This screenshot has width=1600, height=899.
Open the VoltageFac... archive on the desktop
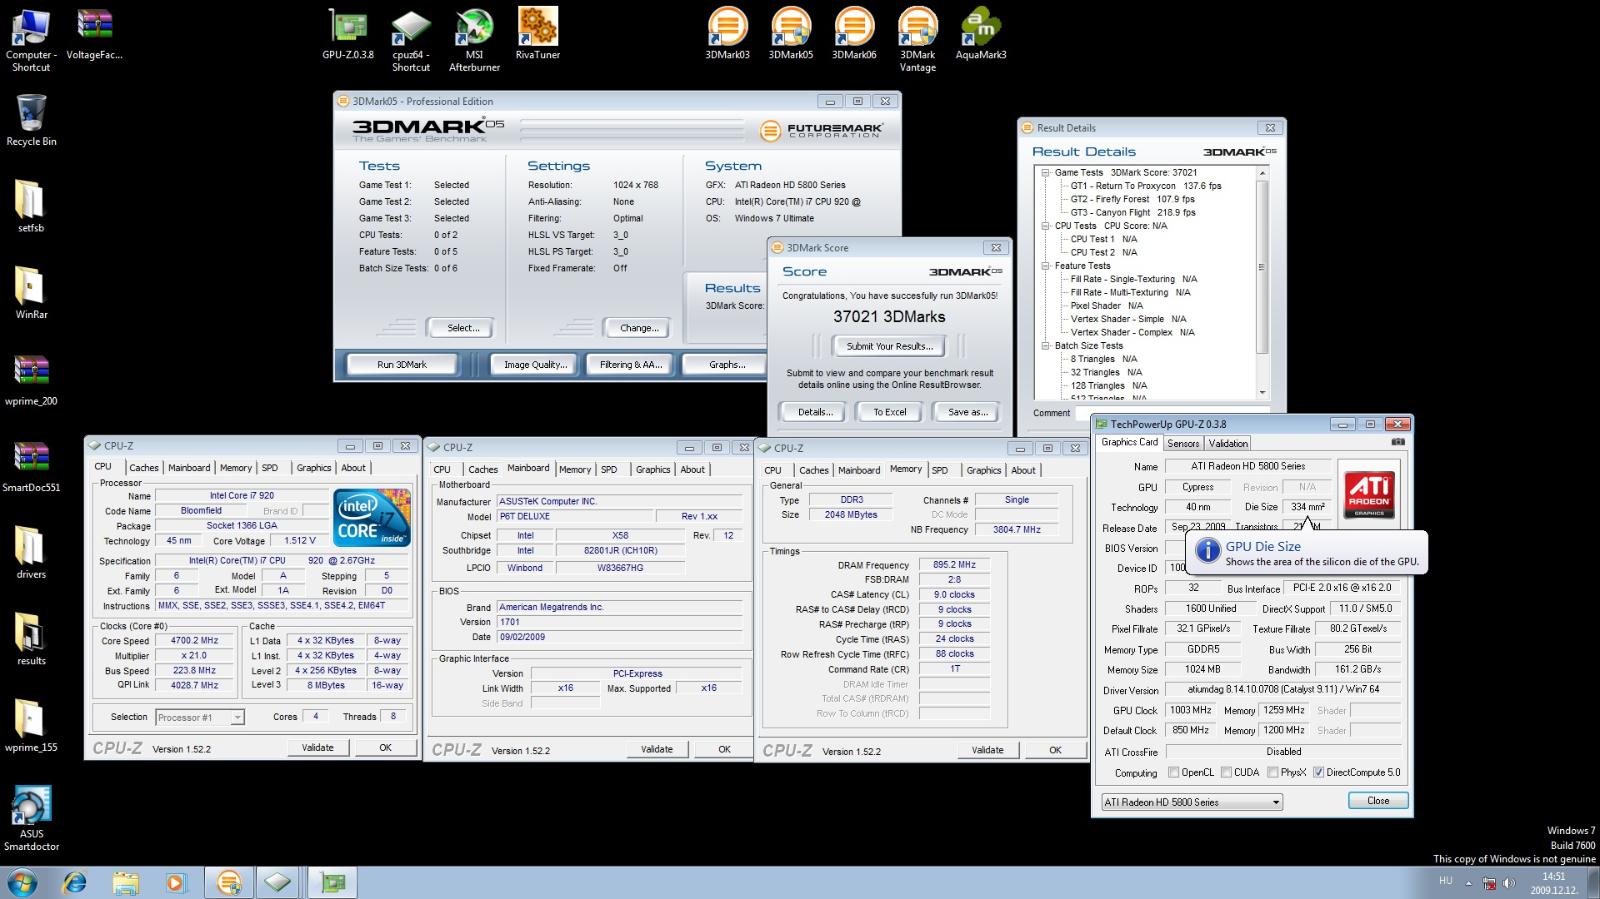94,35
